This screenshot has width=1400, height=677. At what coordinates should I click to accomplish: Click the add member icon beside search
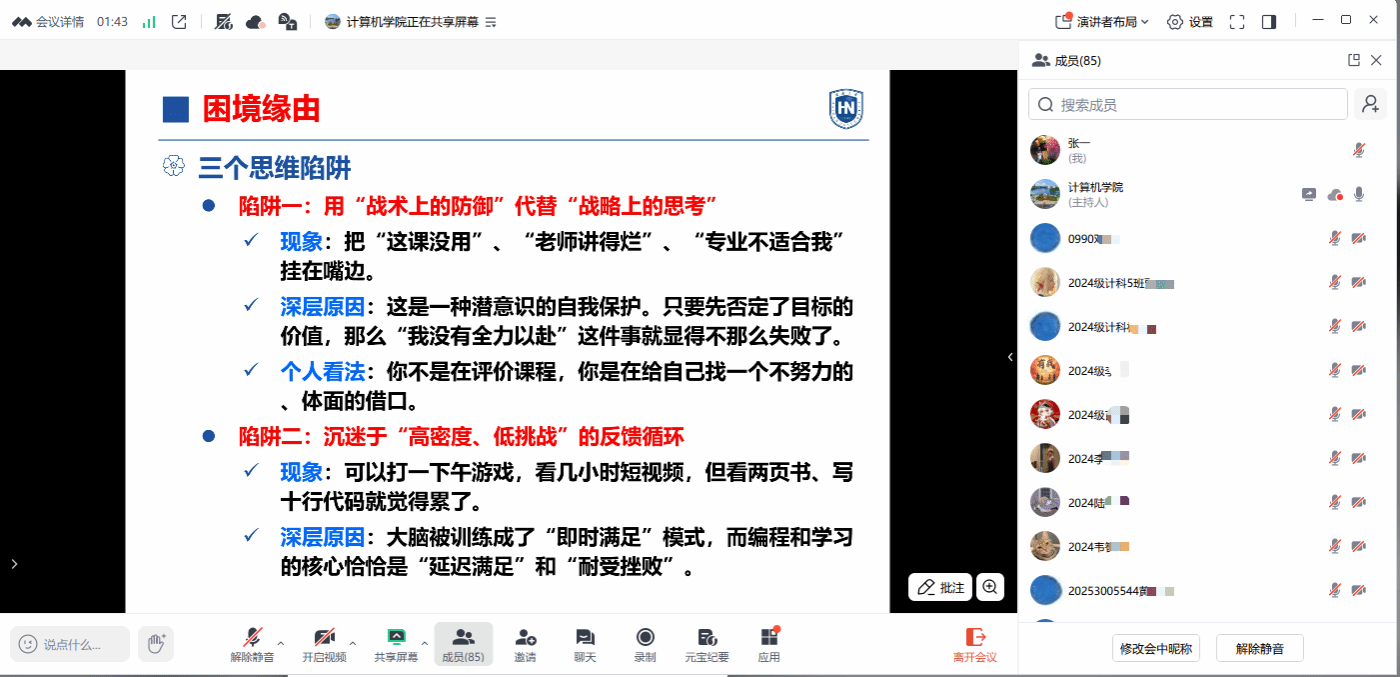pyautogui.click(x=1370, y=104)
